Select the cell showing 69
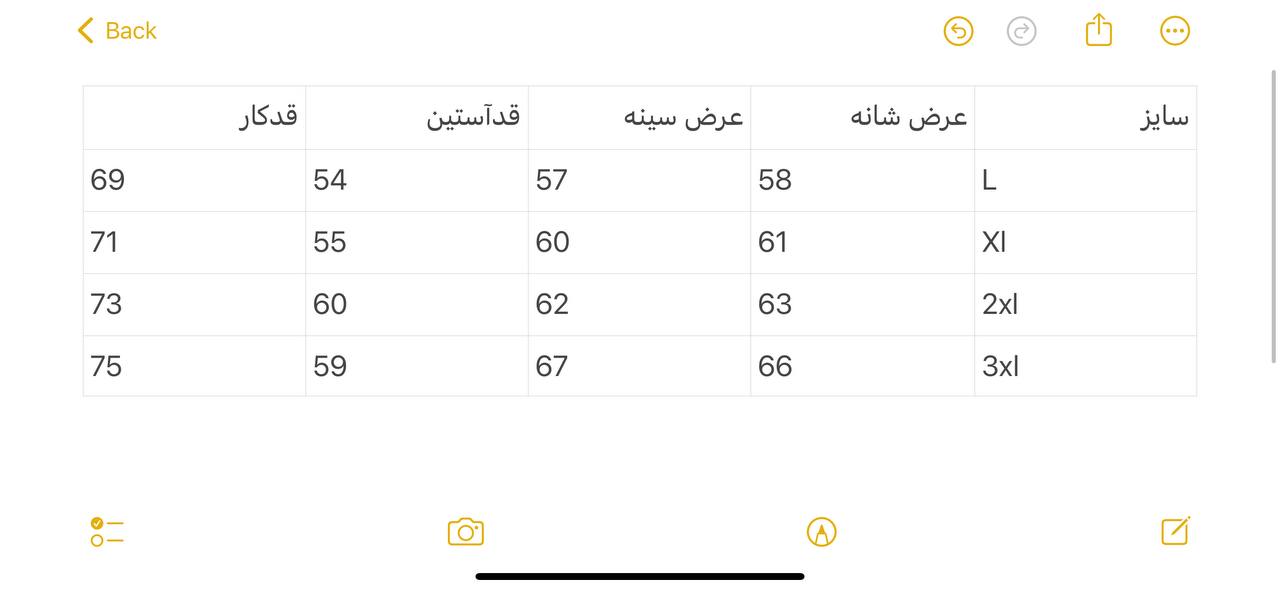1280x591 pixels. [195, 180]
